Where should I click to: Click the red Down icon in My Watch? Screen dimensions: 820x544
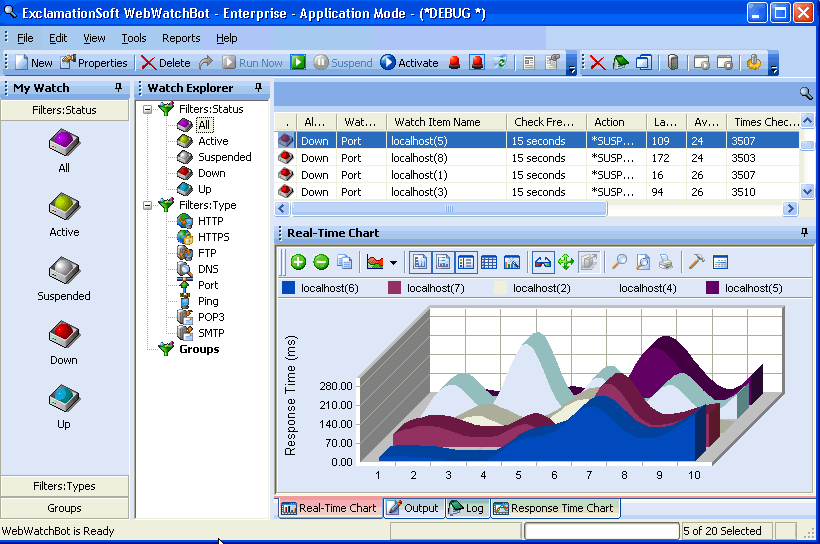tap(64, 335)
